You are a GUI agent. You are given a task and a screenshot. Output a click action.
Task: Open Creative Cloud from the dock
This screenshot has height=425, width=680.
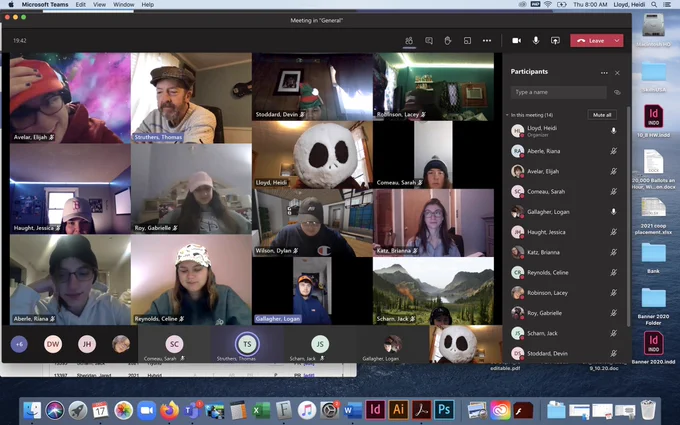(x=500, y=410)
